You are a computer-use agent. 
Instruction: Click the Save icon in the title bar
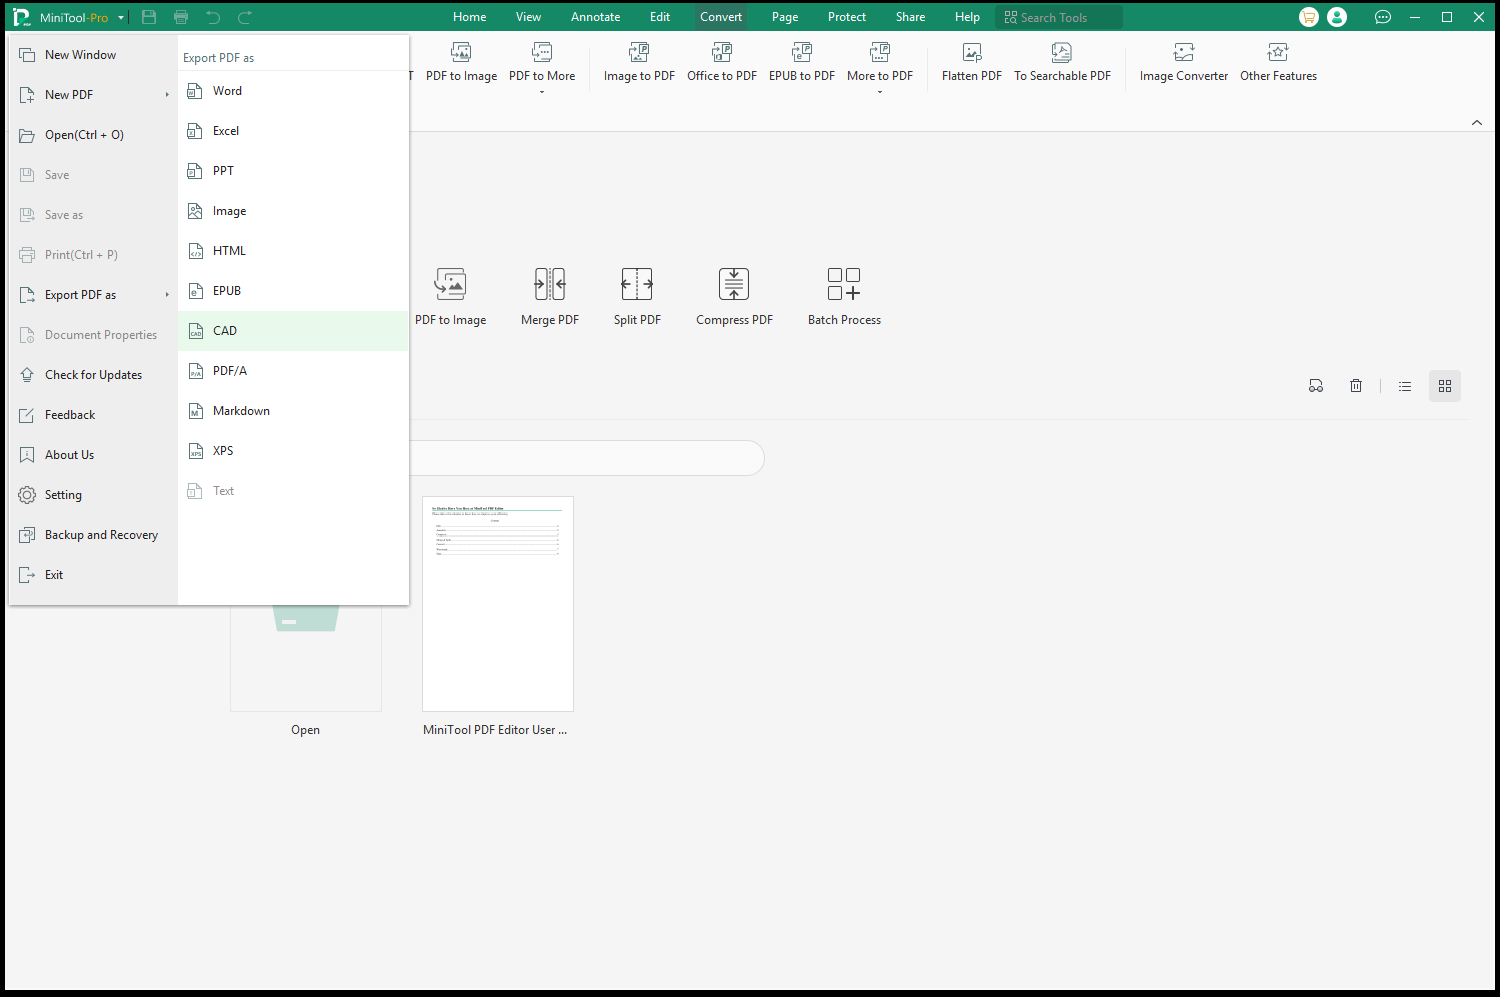(x=149, y=17)
